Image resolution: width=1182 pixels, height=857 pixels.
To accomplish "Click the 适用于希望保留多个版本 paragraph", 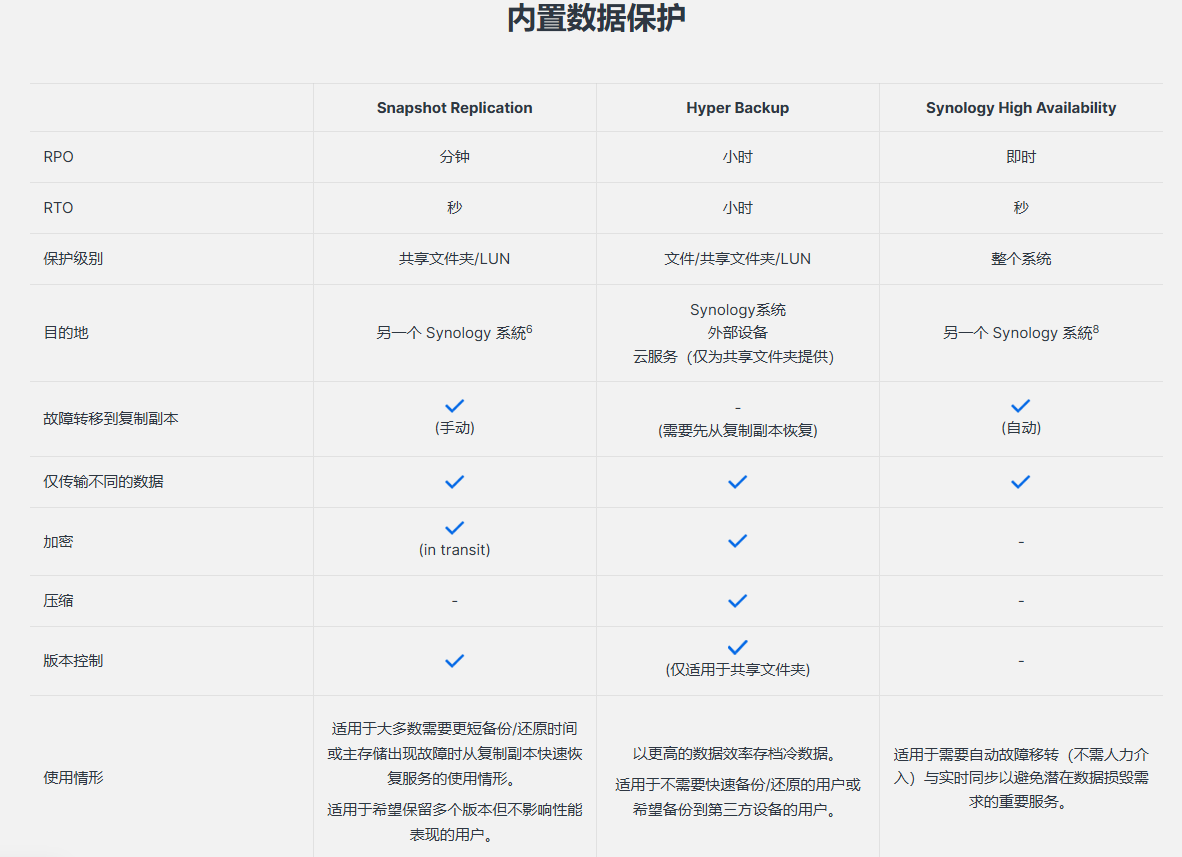I will [455, 822].
